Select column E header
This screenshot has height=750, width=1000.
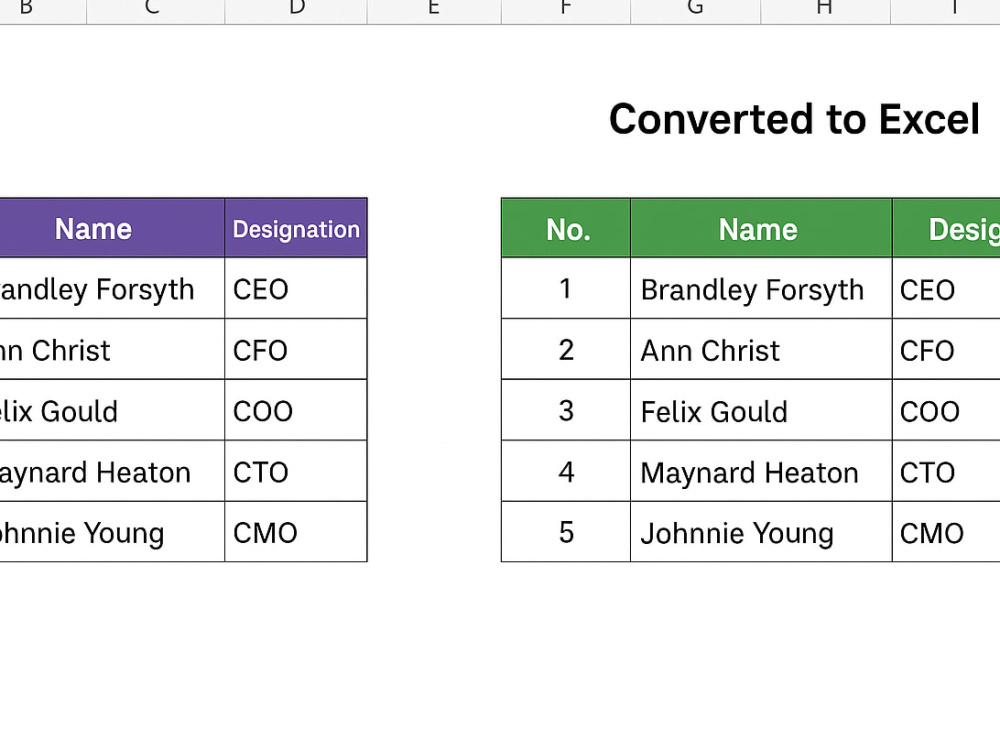pyautogui.click(x=434, y=10)
